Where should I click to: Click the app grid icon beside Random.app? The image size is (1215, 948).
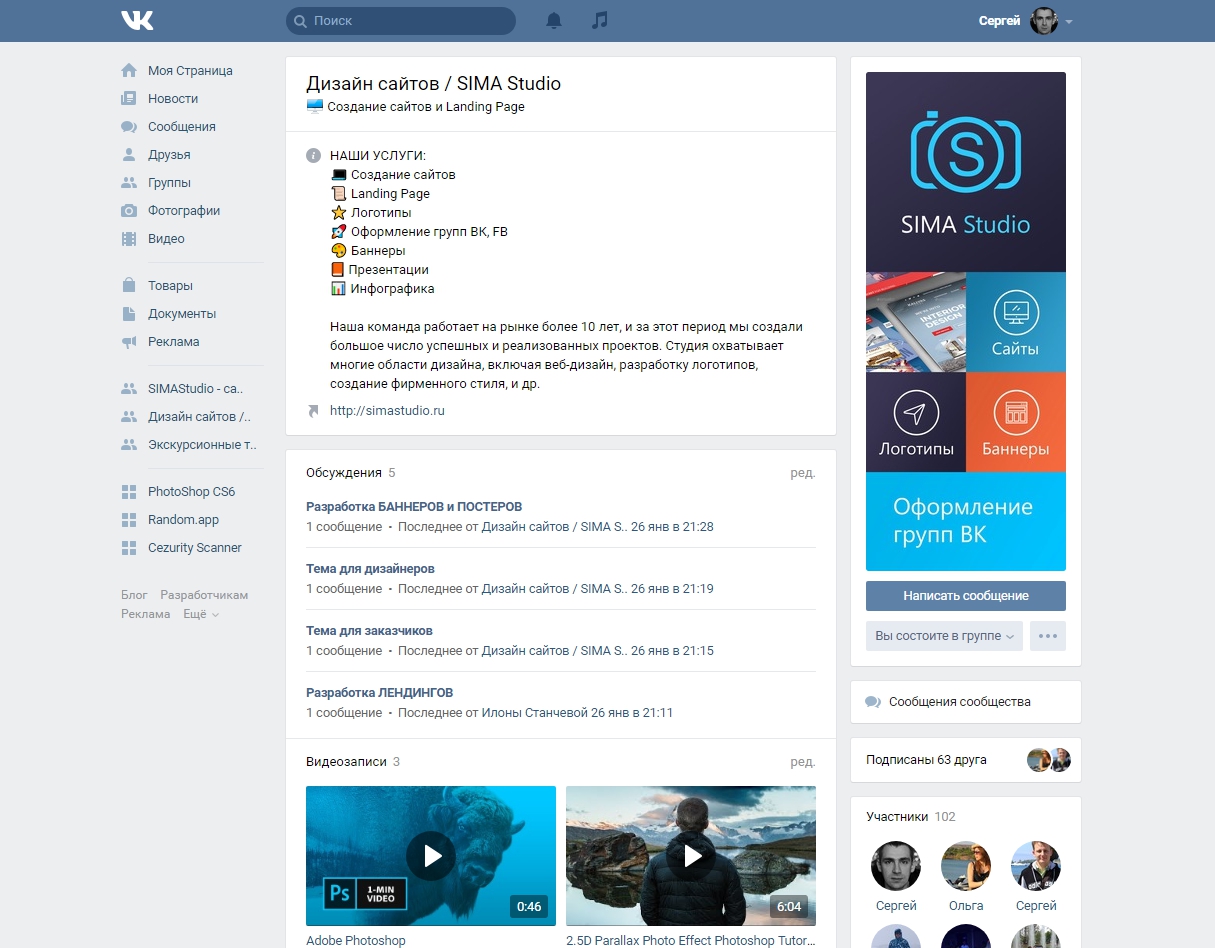coord(129,520)
